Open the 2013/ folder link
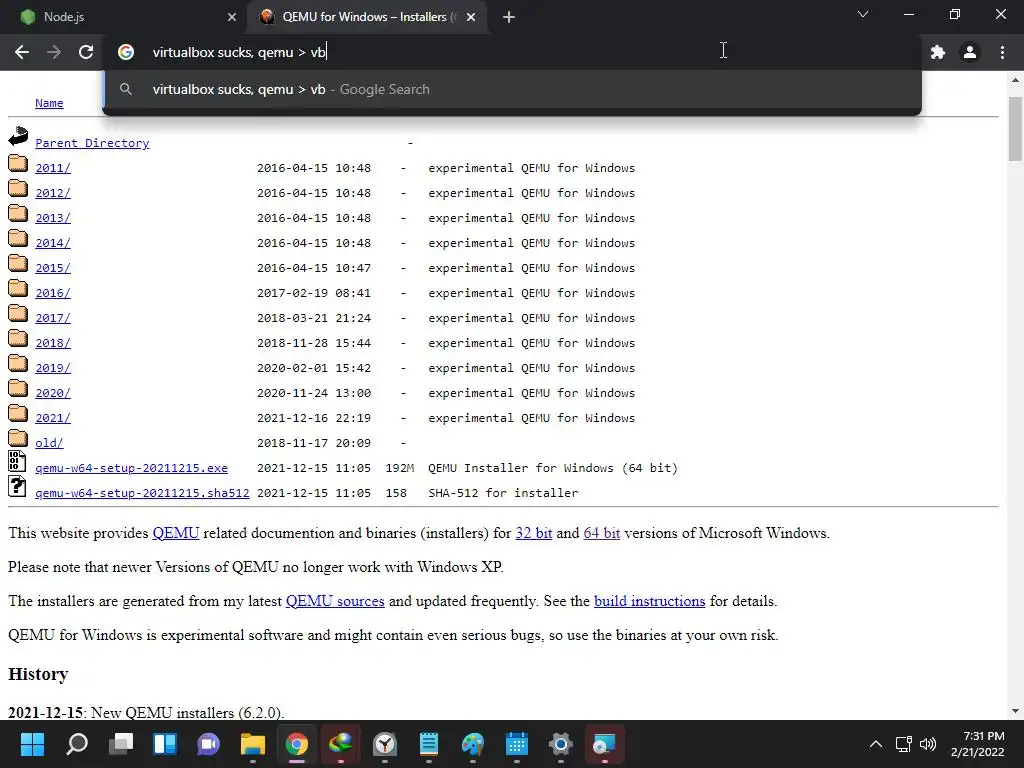This screenshot has height=768, width=1024. (53, 217)
